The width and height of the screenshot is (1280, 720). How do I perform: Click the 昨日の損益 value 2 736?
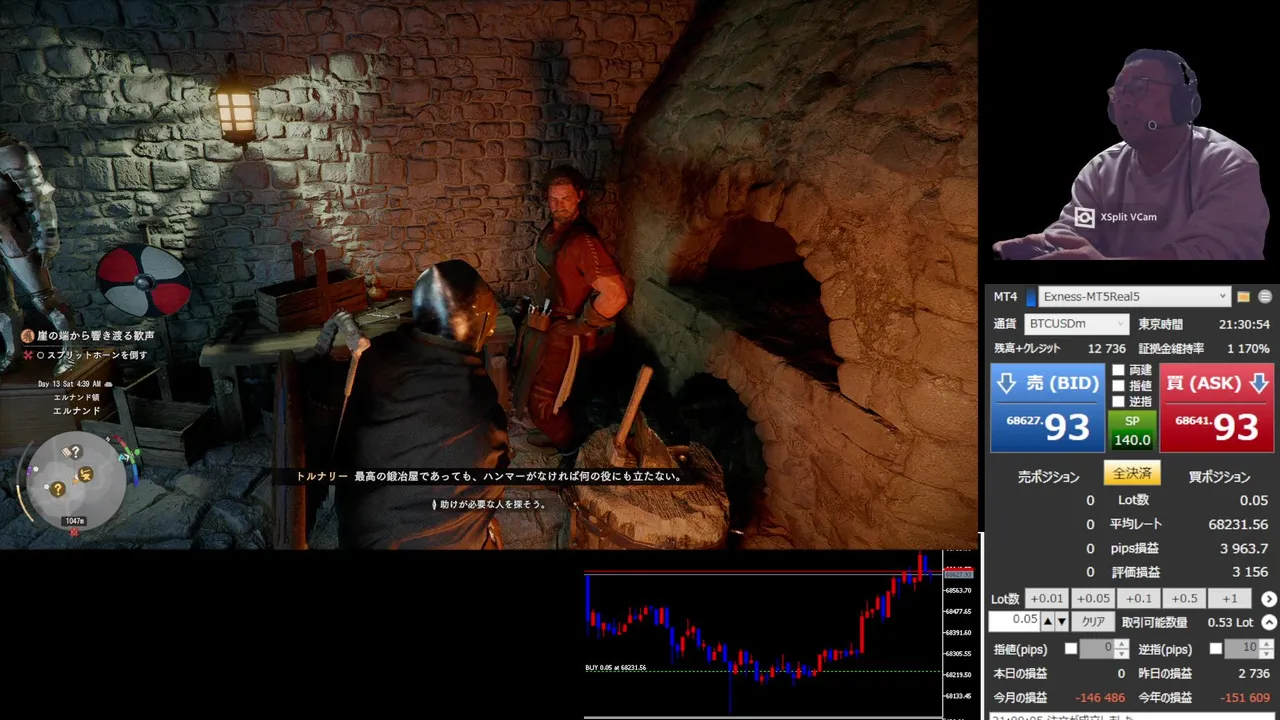coord(1254,674)
